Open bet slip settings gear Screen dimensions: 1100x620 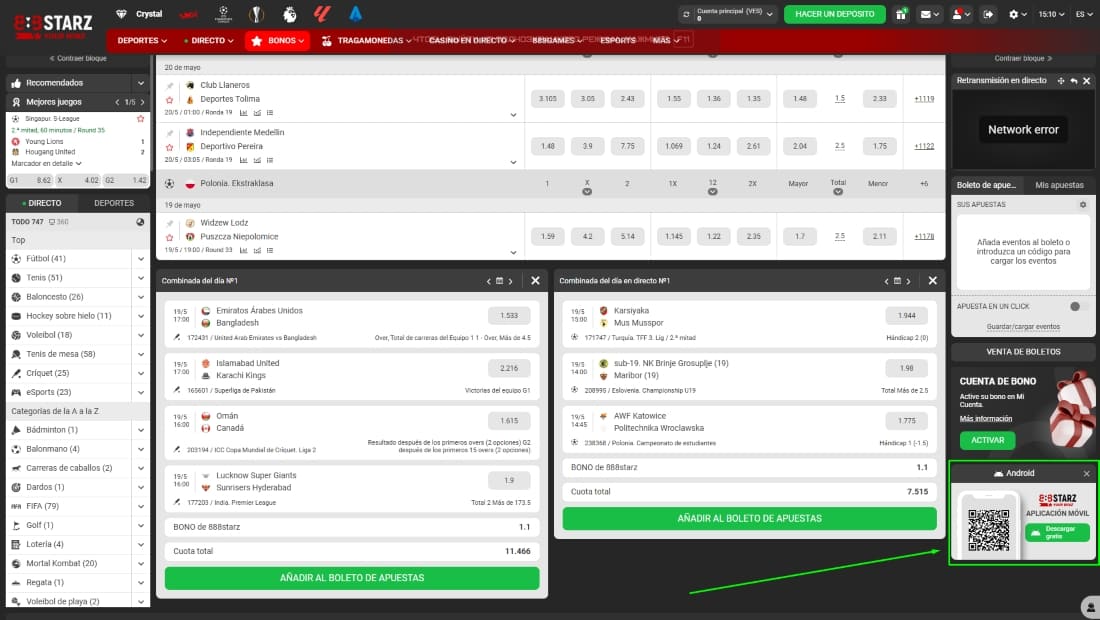[1082, 205]
